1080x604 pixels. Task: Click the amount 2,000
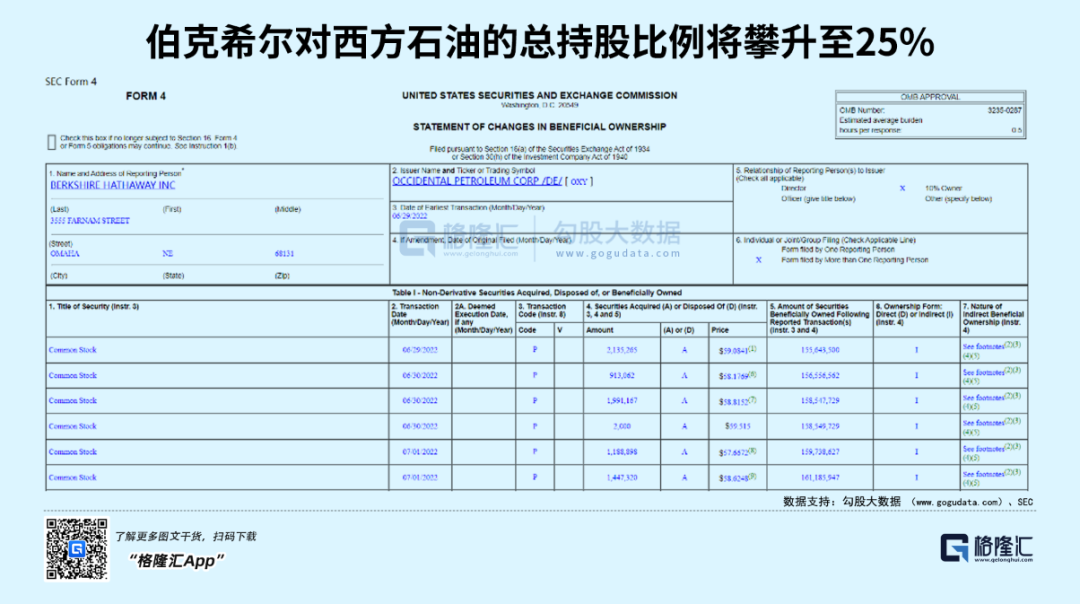pyautogui.click(x=622, y=426)
